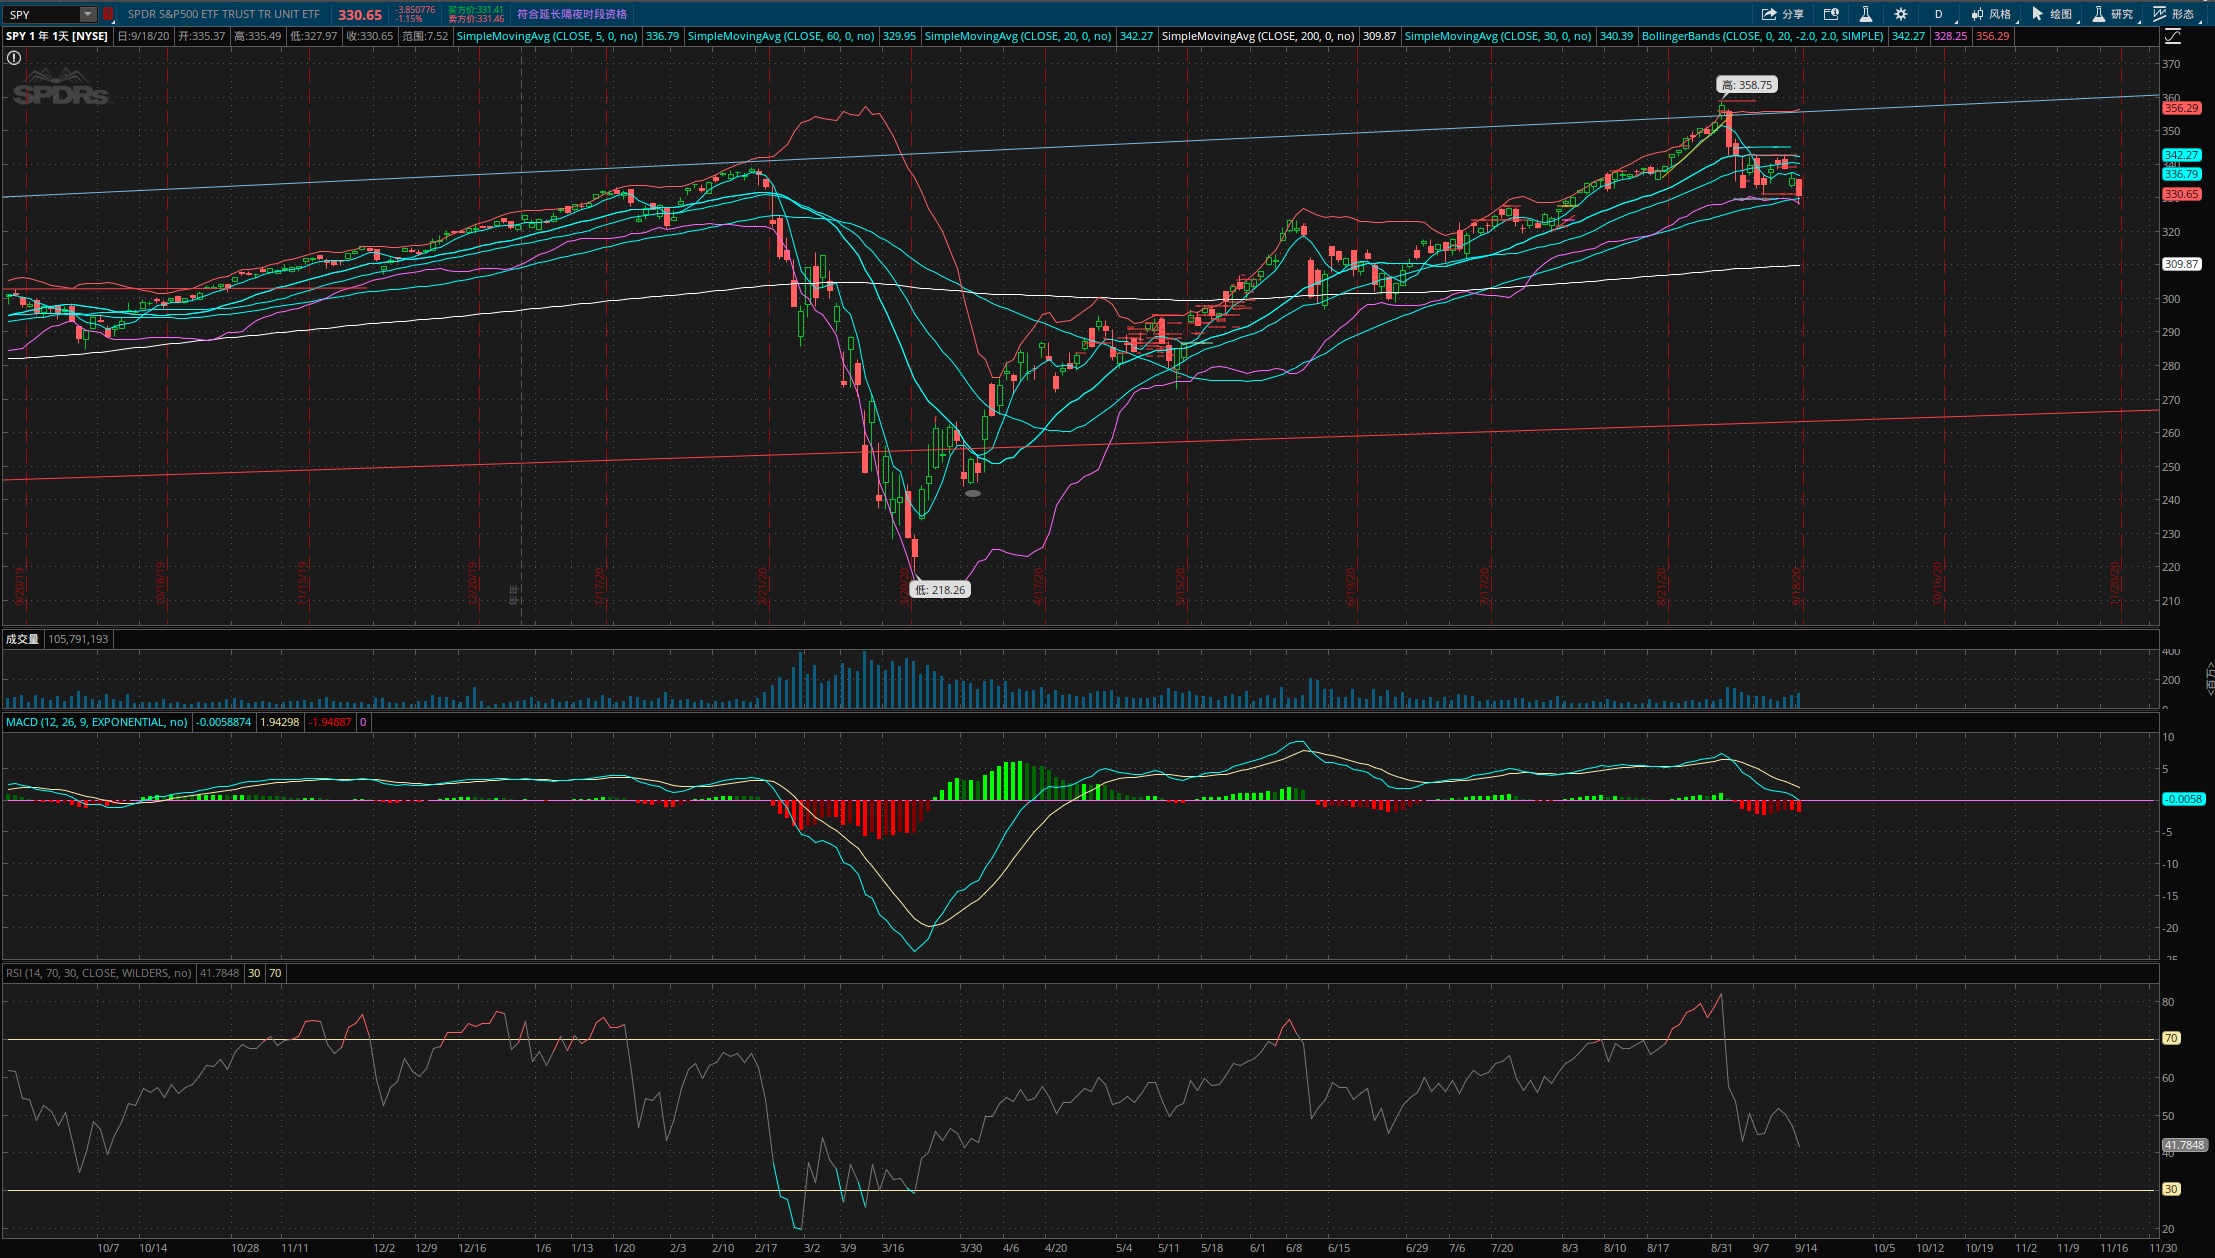
Task: Click SimpleMovingAvg (CLOSE, 30, 0, no) label
Action: point(1498,36)
